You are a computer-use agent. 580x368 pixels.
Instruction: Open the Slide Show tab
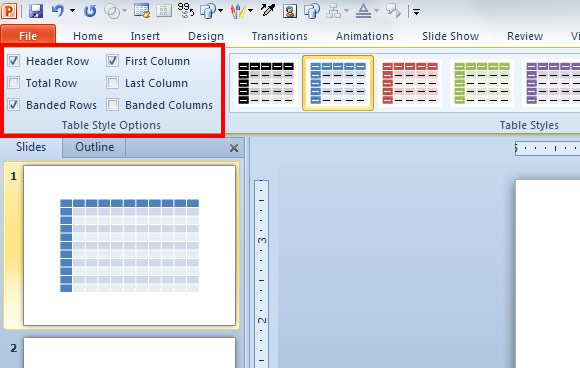pos(450,36)
